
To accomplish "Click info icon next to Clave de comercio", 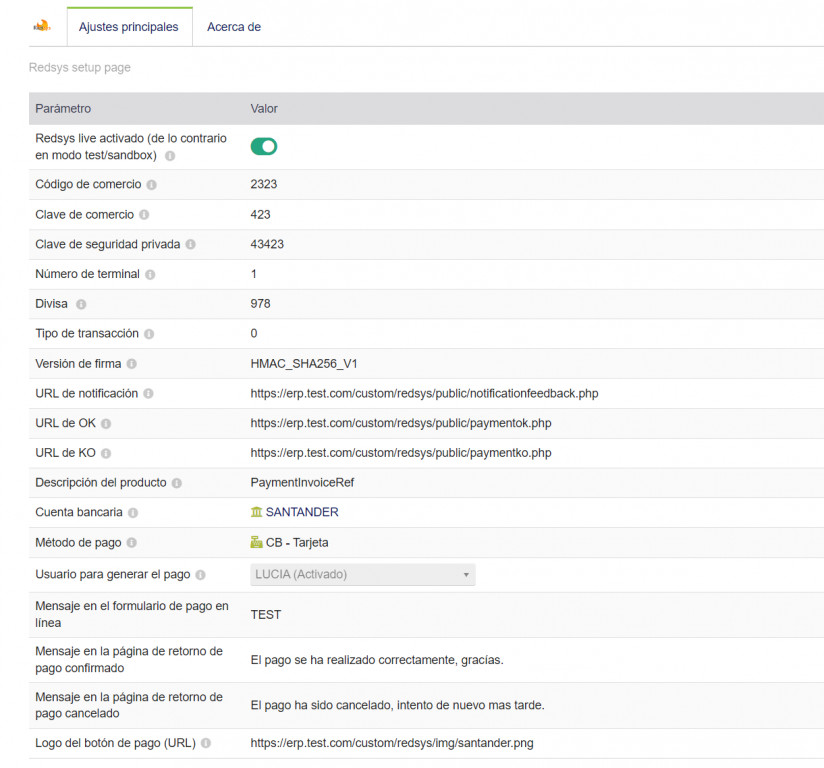I will (x=144, y=215).
